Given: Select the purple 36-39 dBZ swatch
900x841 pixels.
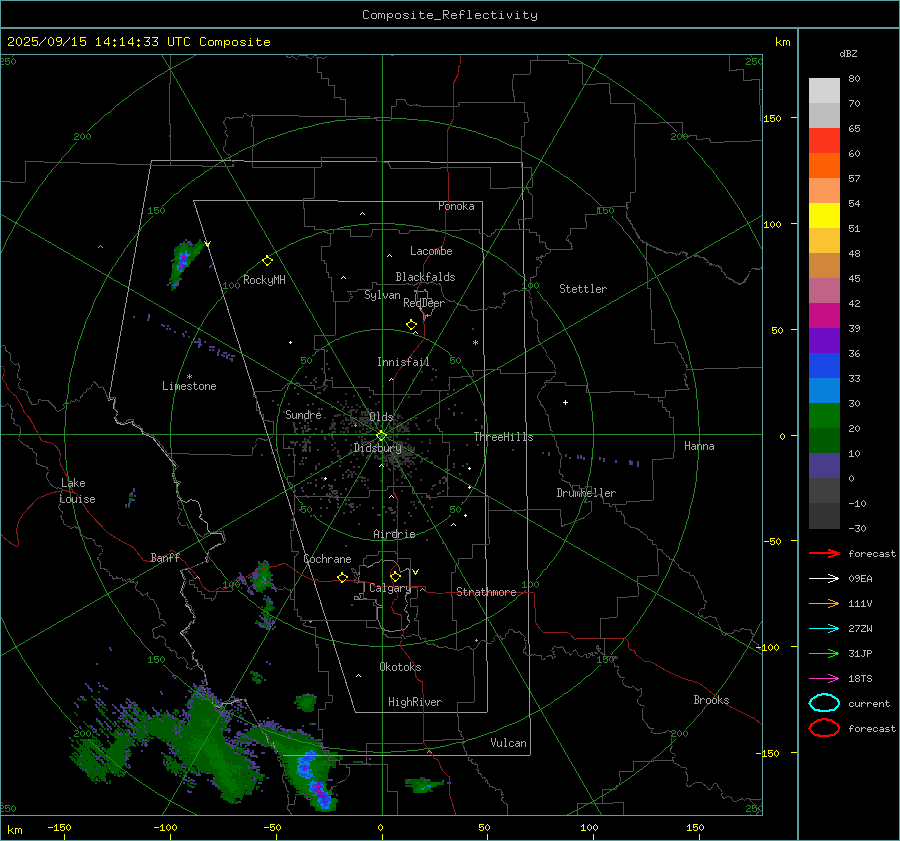Looking at the screenshot, I should [x=824, y=341].
